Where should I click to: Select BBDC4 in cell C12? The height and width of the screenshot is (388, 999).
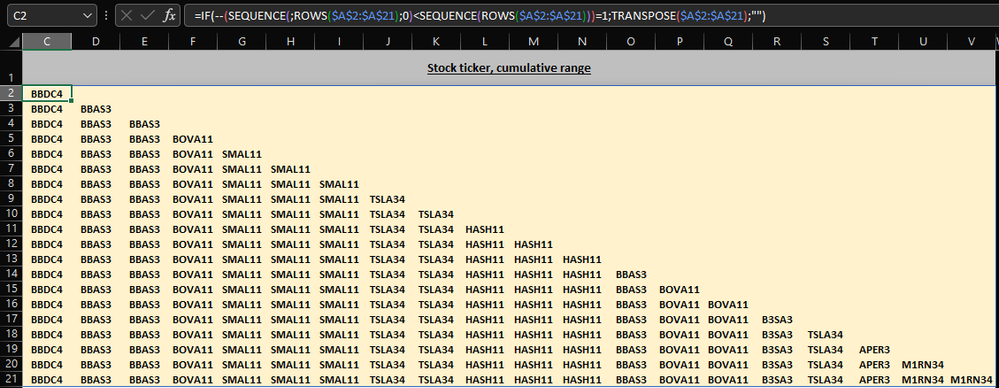[47, 244]
